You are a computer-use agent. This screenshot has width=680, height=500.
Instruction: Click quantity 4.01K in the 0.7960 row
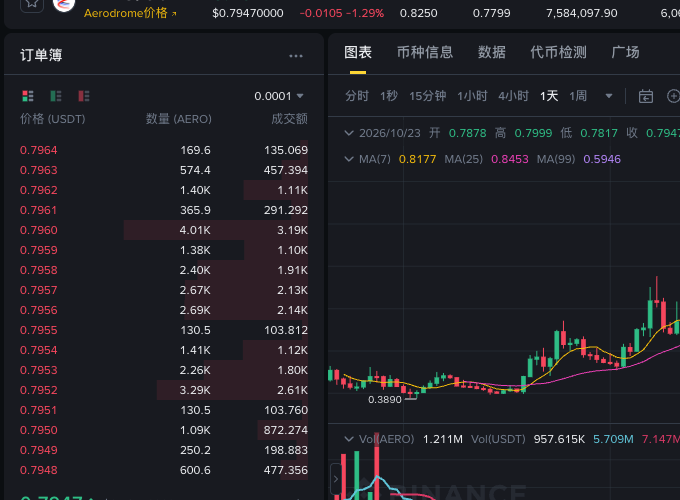tap(195, 230)
